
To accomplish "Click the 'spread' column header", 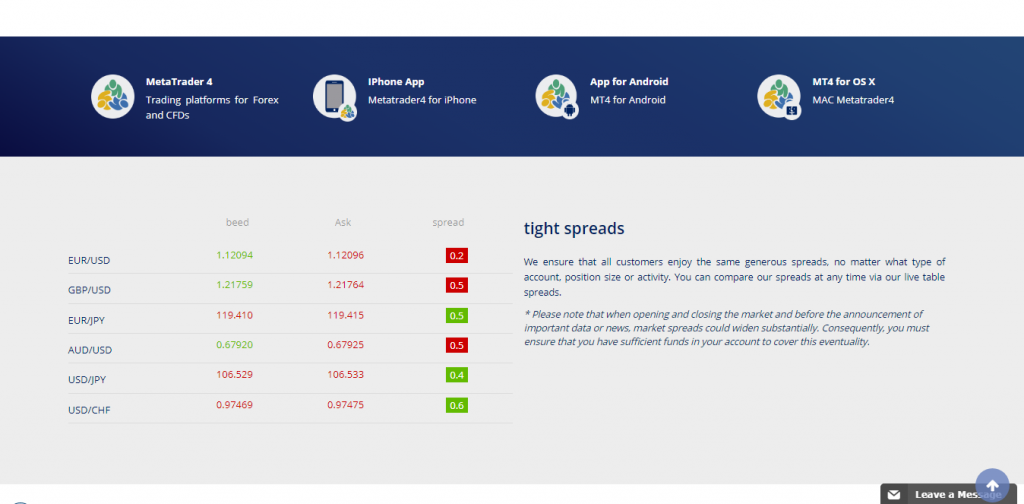I will pos(448,222).
